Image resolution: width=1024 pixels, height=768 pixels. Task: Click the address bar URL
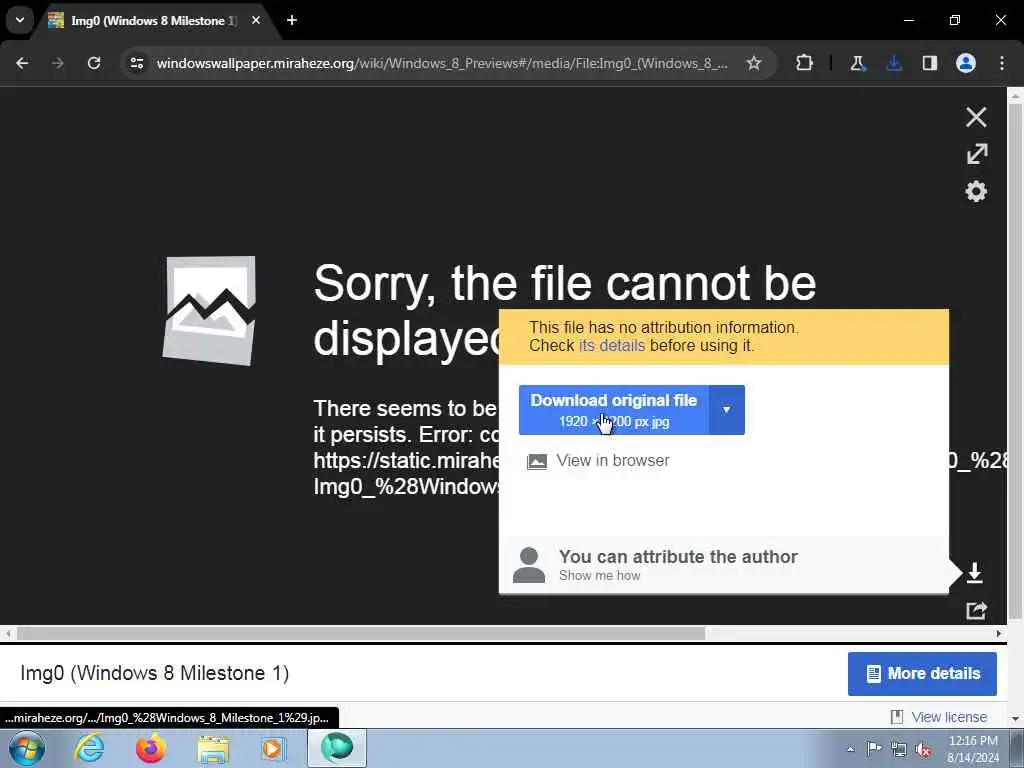tap(441, 63)
